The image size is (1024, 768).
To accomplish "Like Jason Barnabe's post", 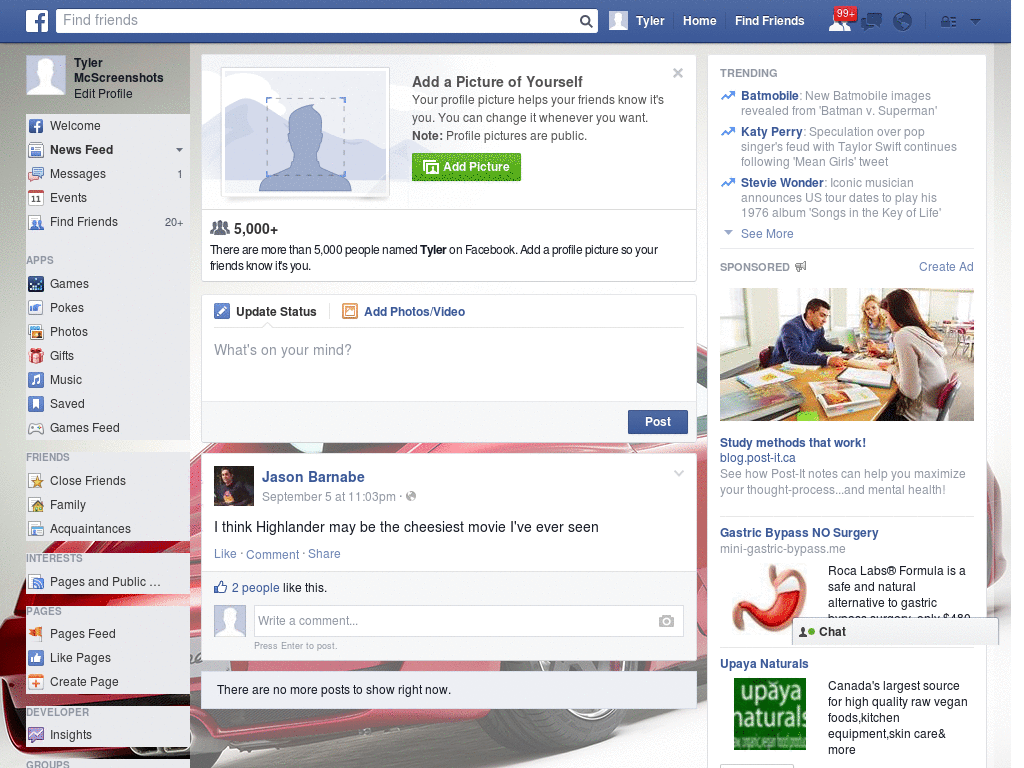I will pos(225,554).
